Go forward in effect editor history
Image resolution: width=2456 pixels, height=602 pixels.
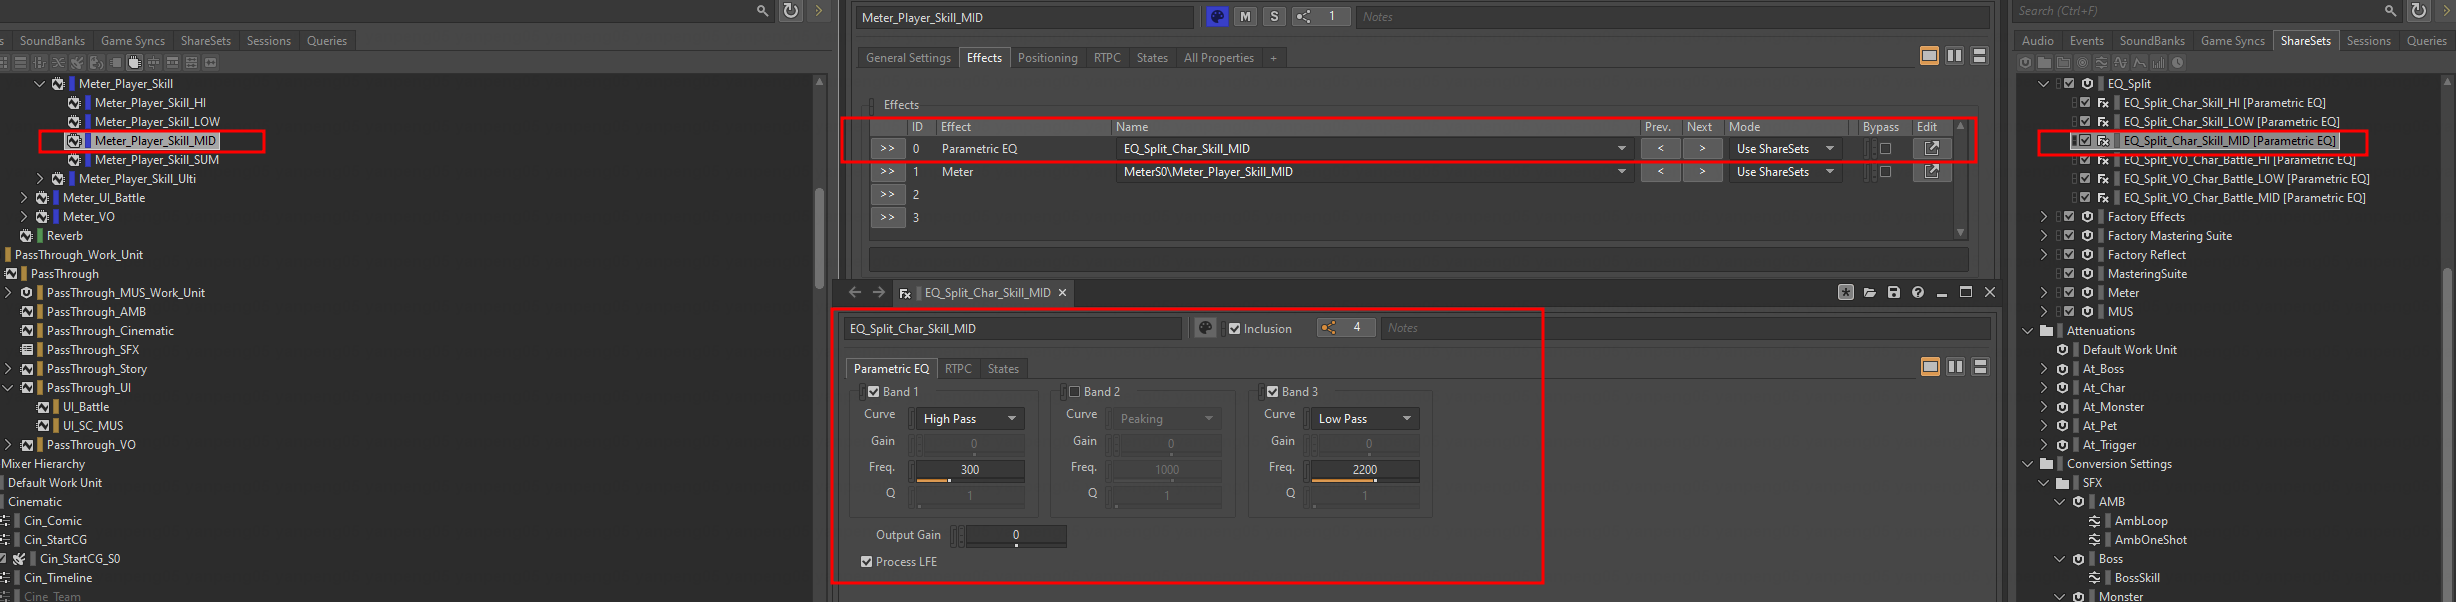click(x=879, y=292)
